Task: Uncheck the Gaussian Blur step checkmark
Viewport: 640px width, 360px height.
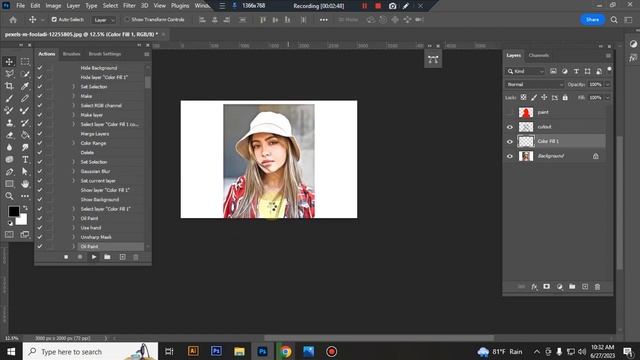Action: click(x=40, y=171)
